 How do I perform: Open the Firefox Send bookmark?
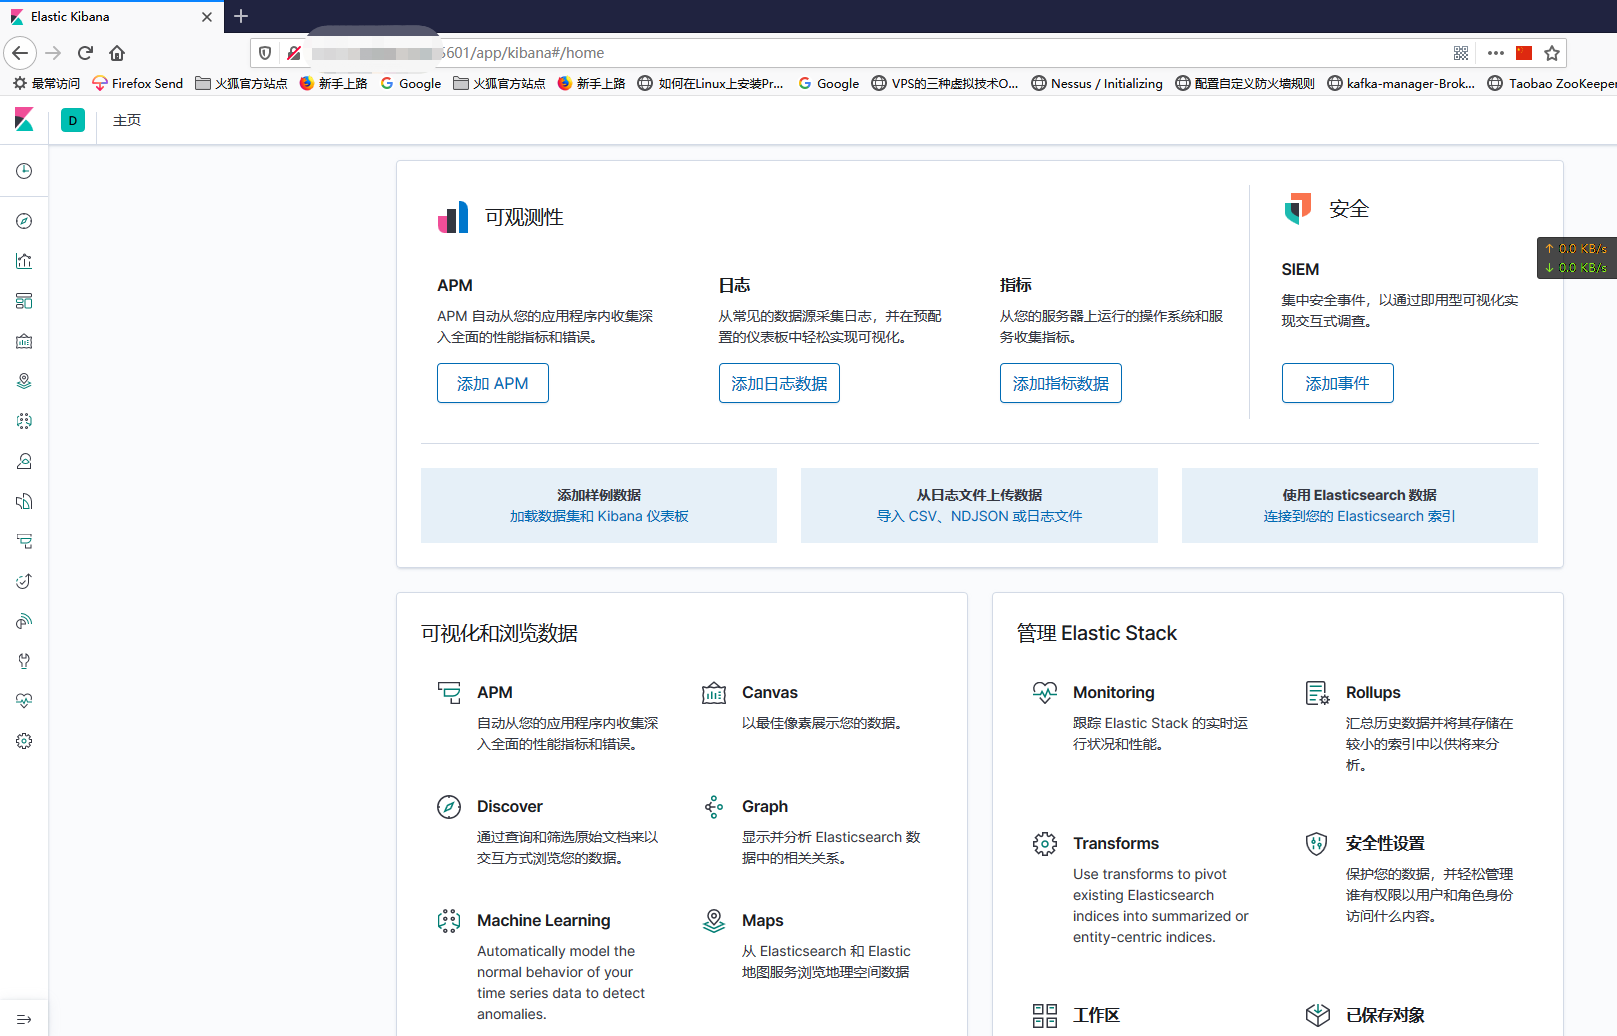pyautogui.click(x=138, y=84)
